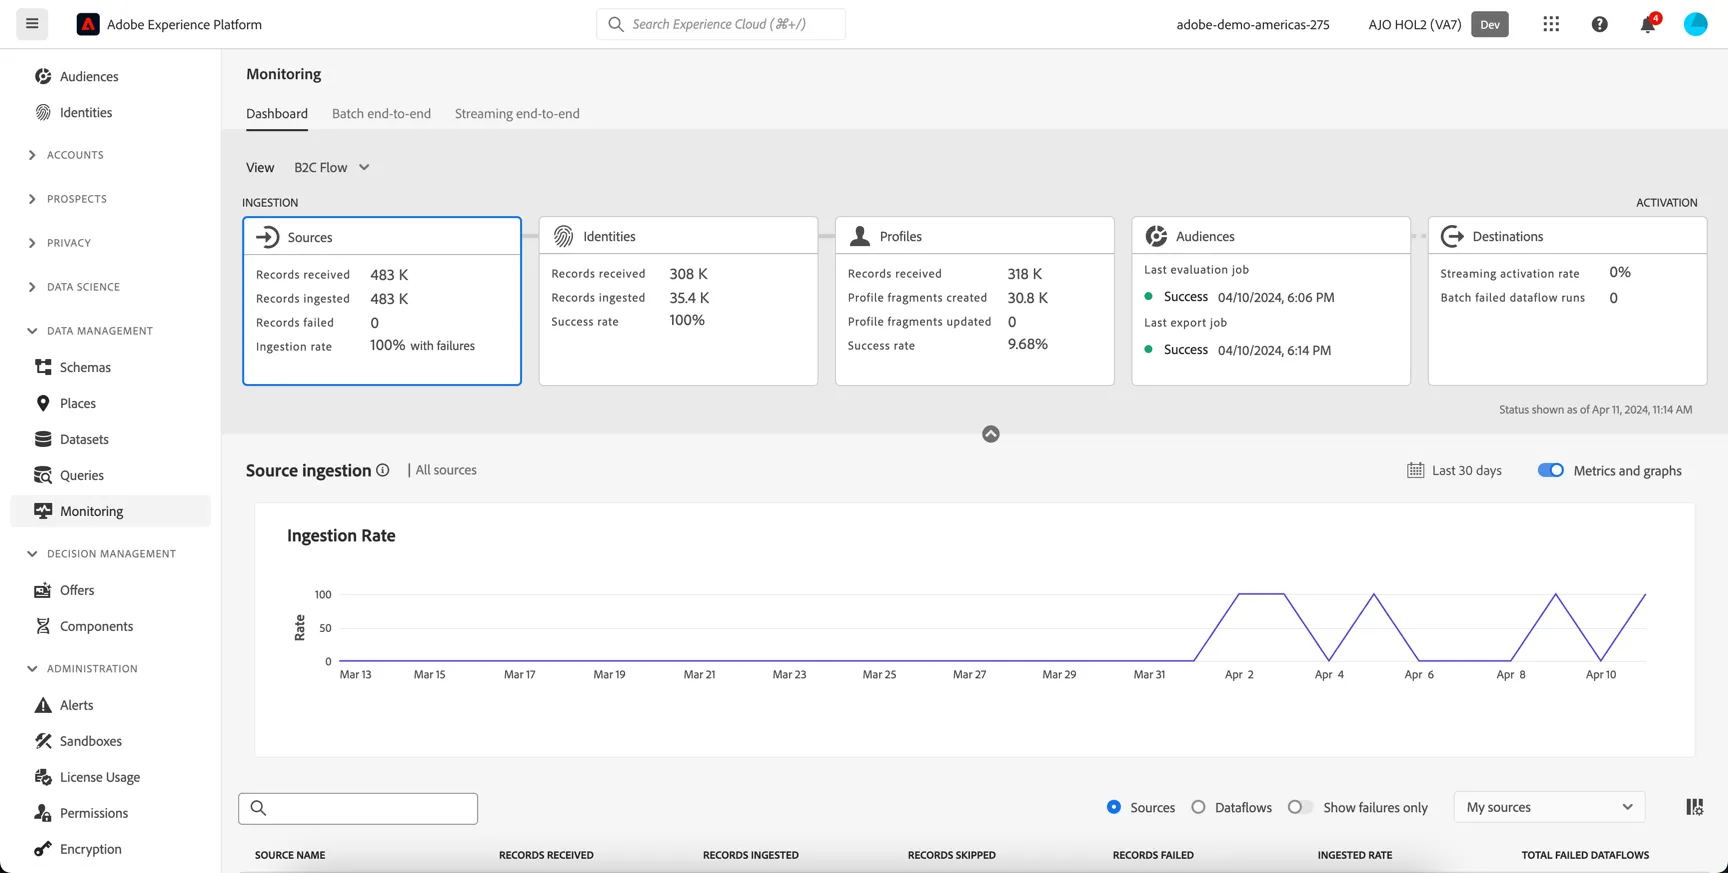Select the Audiences card

coord(1271,301)
